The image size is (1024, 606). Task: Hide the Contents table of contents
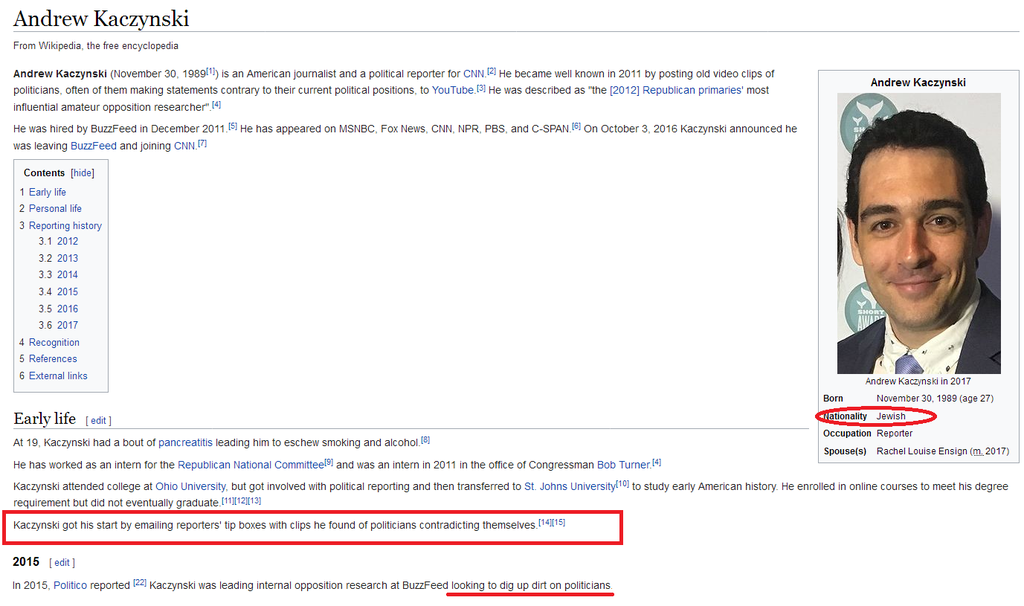[82, 173]
